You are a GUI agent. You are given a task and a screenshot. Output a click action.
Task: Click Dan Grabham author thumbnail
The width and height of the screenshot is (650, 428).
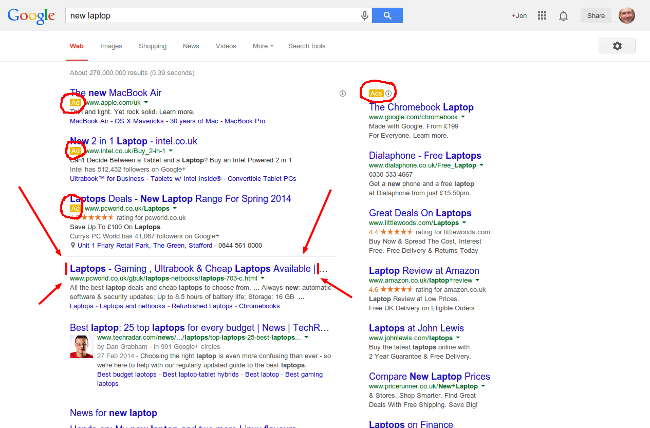pos(81,346)
